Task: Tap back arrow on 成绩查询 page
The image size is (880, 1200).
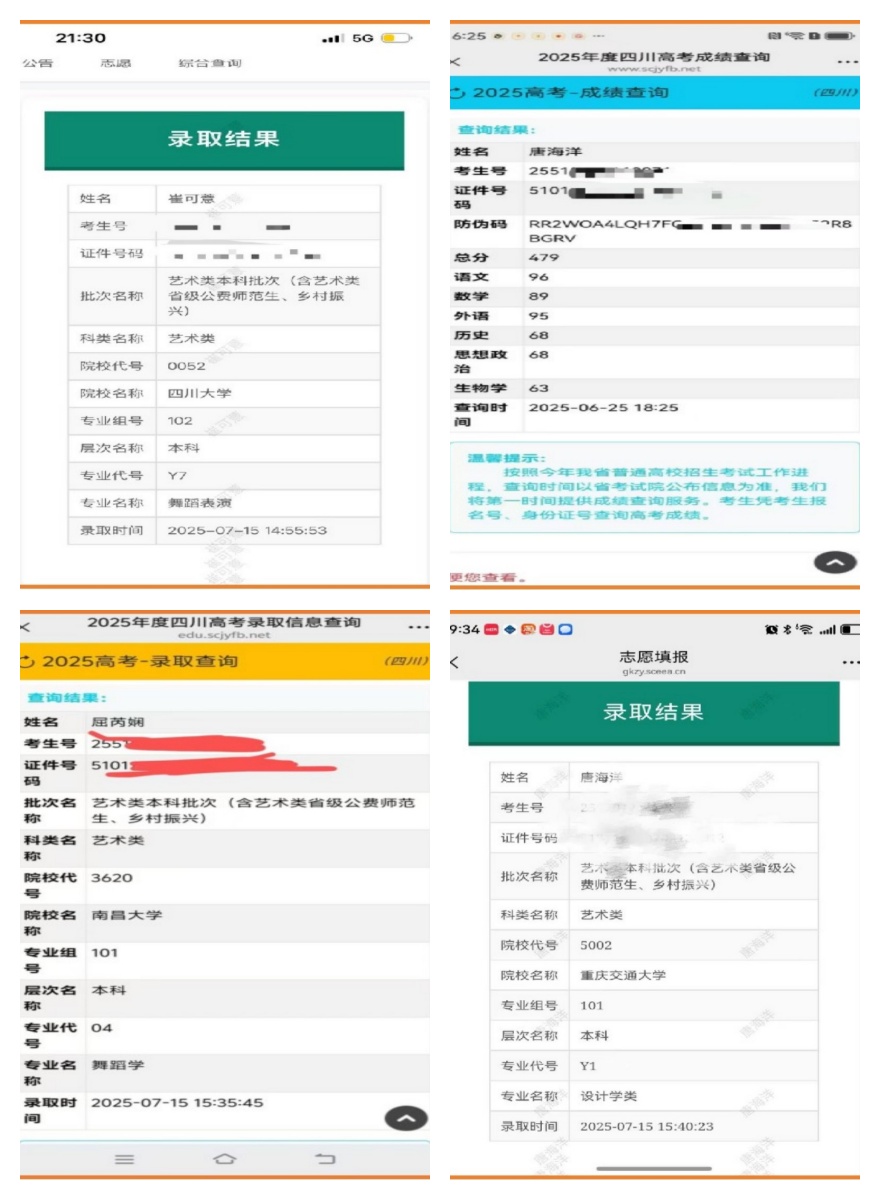Action: tap(456, 62)
